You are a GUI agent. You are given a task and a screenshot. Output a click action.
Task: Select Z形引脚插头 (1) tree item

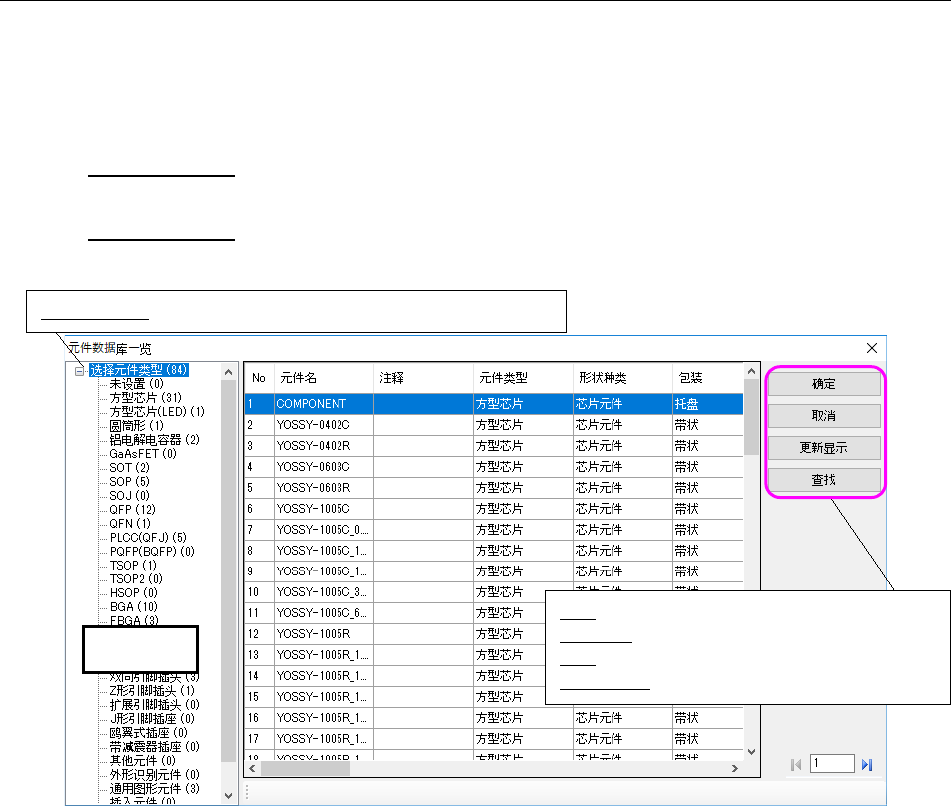tap(152, 691)
